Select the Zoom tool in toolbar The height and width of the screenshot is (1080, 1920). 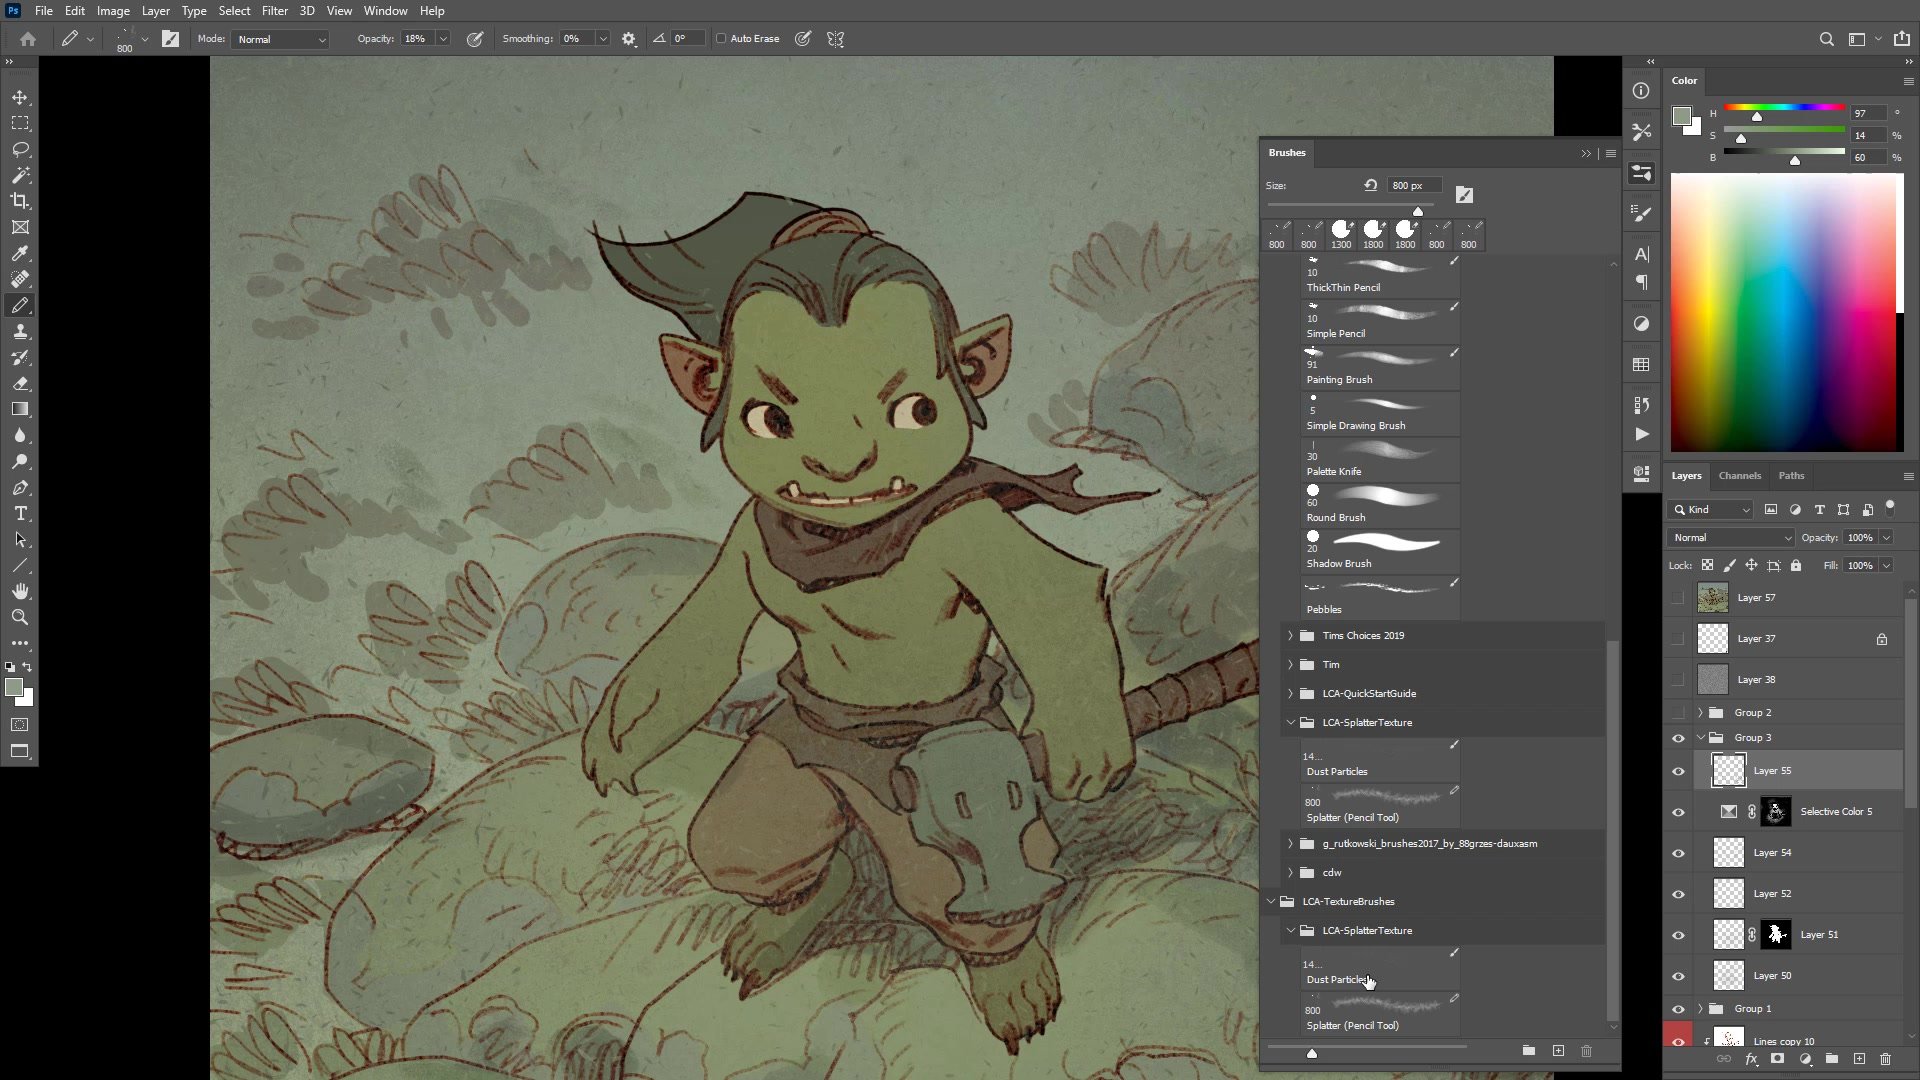20,617
